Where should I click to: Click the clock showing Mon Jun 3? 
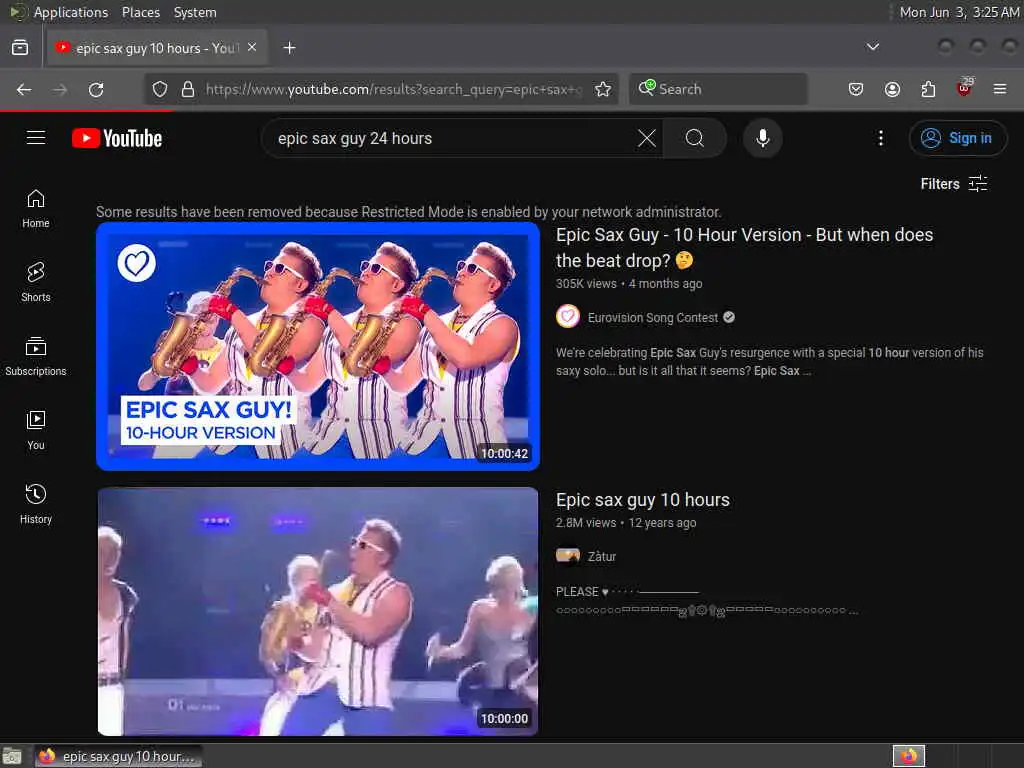point(959,12)
